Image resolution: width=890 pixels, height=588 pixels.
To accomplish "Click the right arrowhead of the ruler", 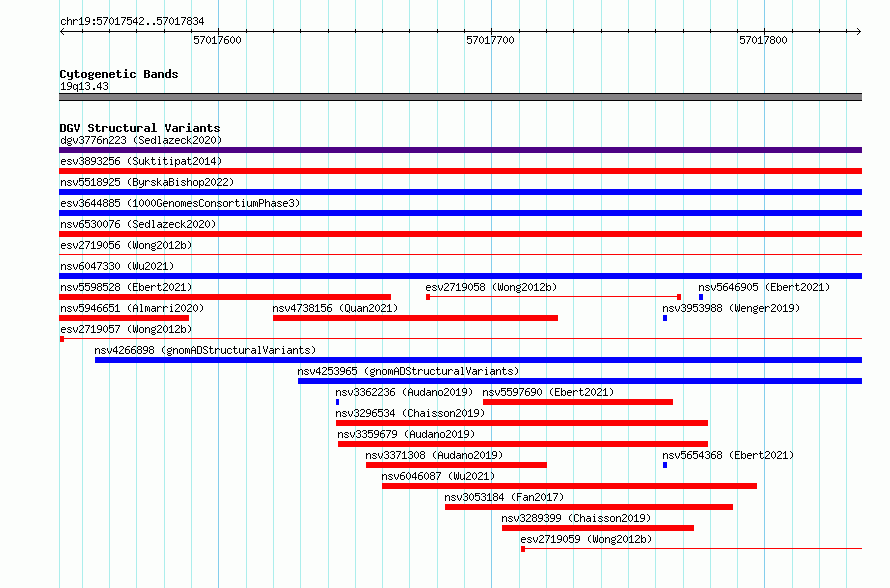I will [x=859, y=31].
